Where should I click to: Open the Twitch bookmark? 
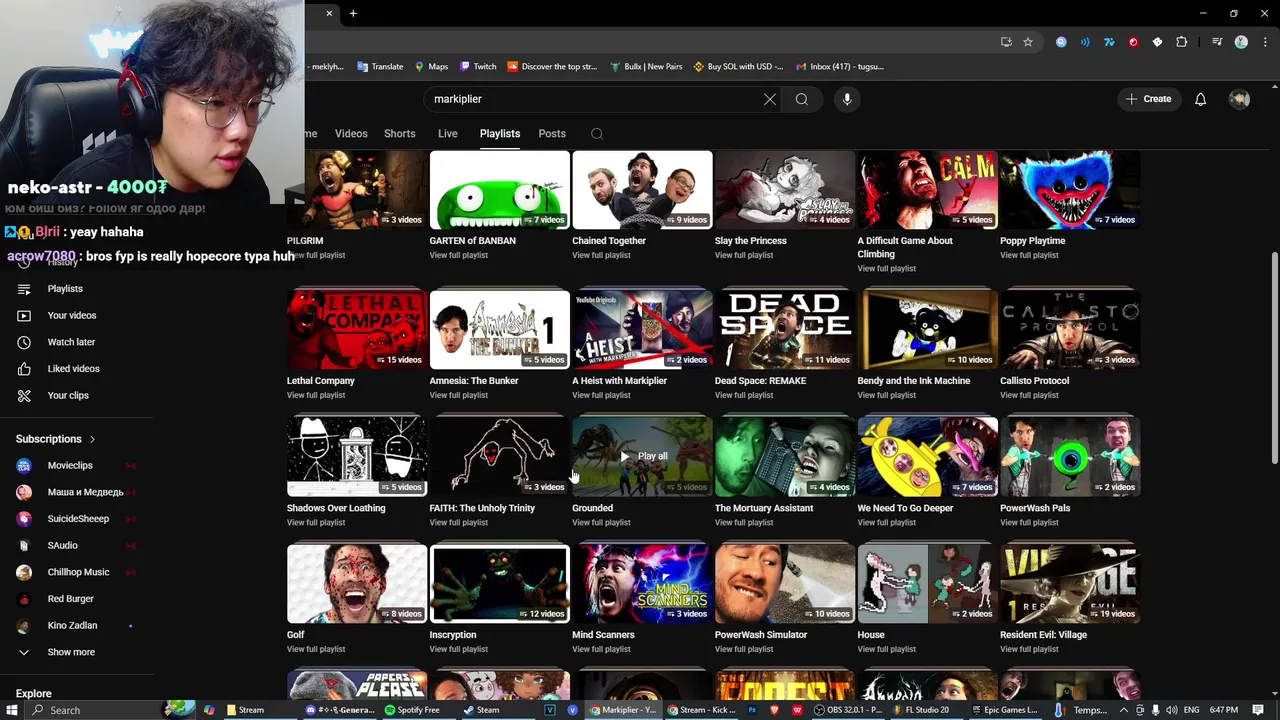(x=478, y=67)
